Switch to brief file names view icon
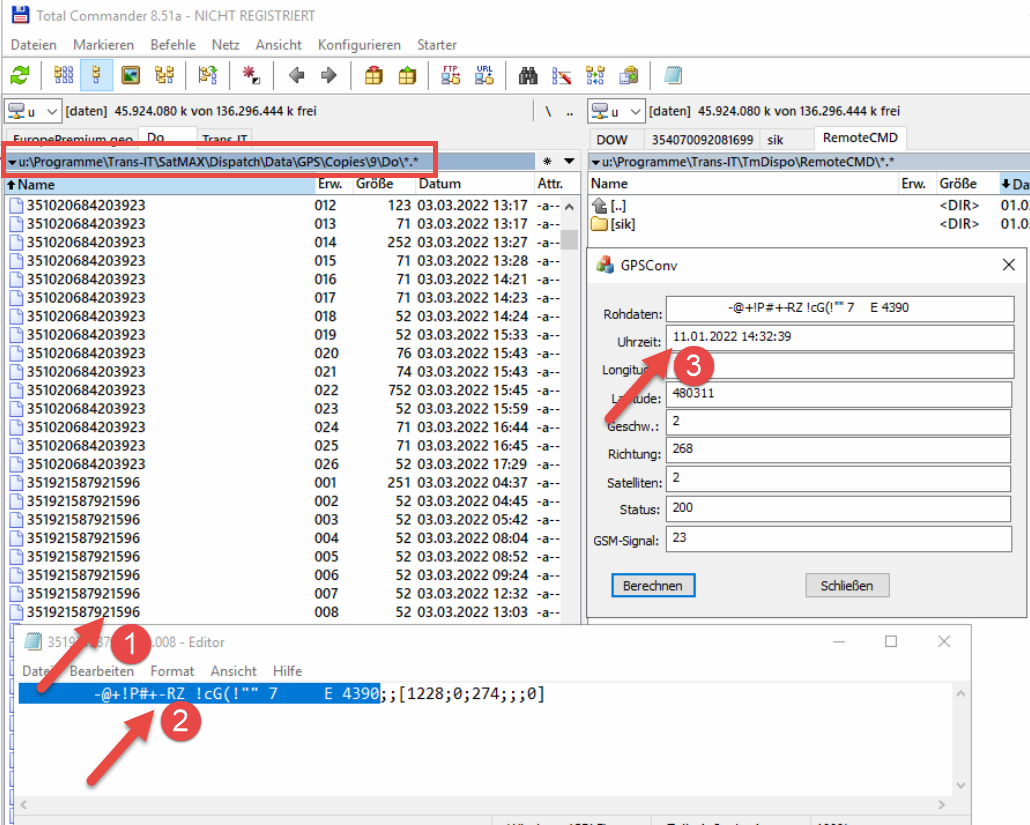 pyautogui.click(x=64, y=75)
